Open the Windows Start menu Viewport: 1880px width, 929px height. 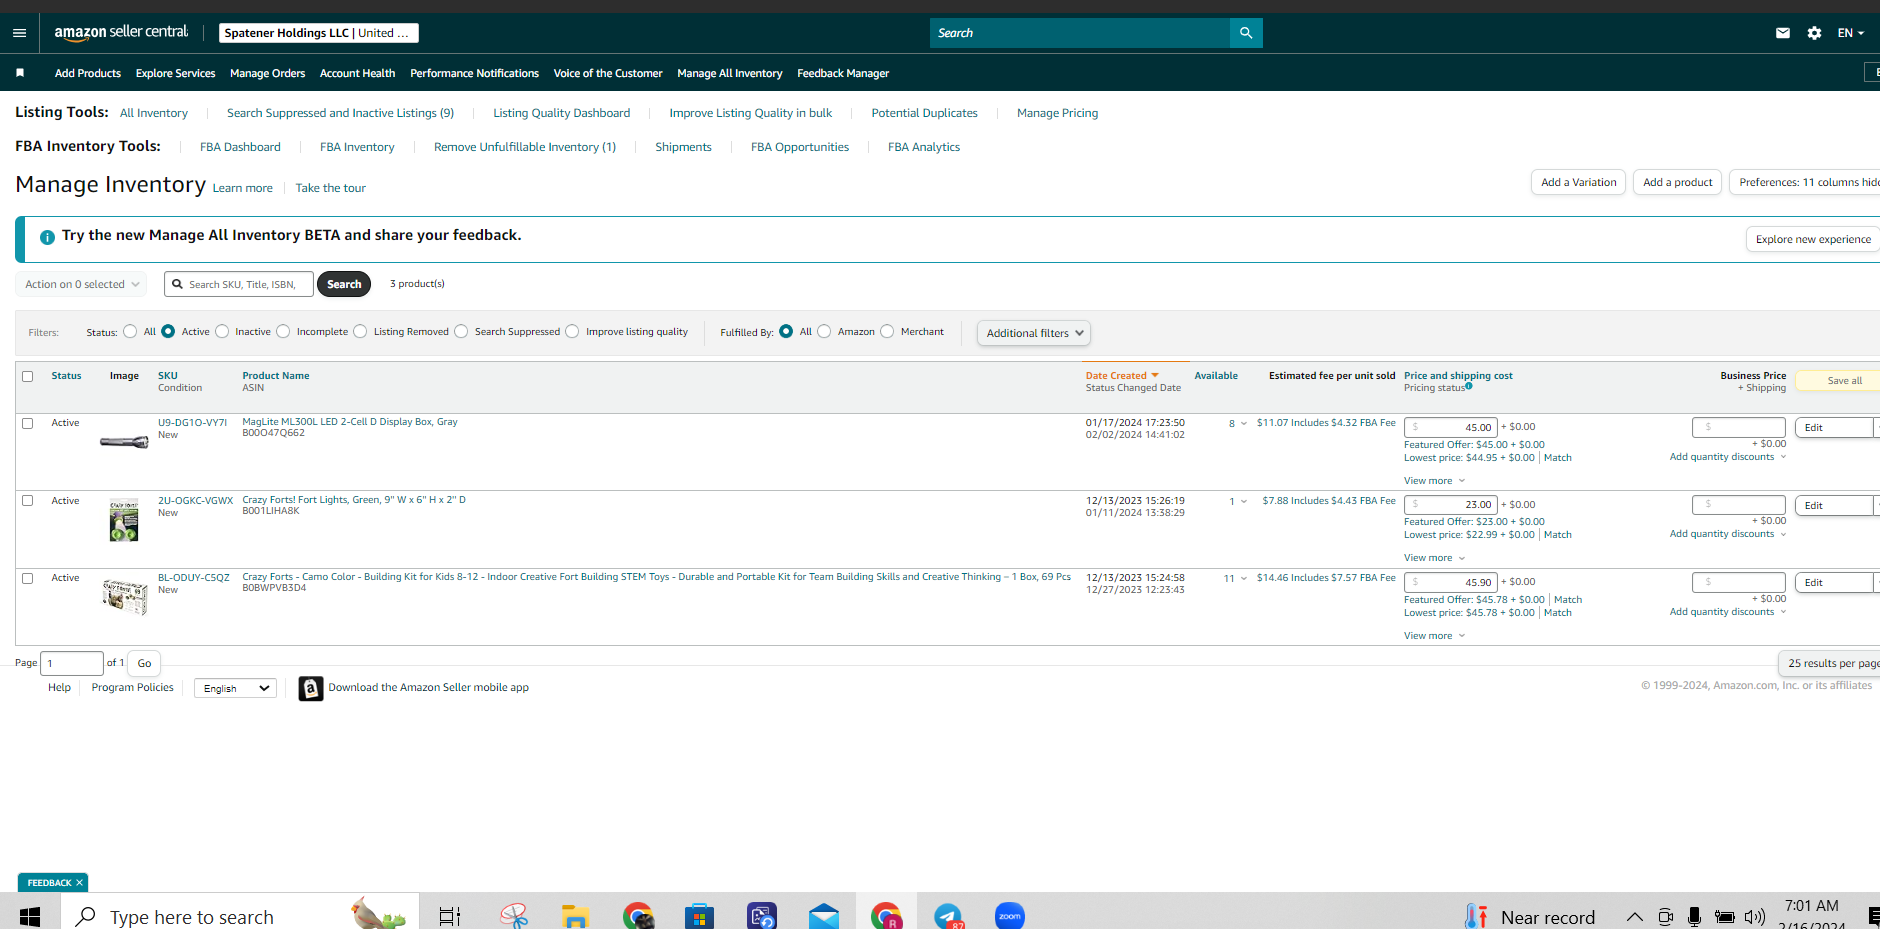point(30,916)
